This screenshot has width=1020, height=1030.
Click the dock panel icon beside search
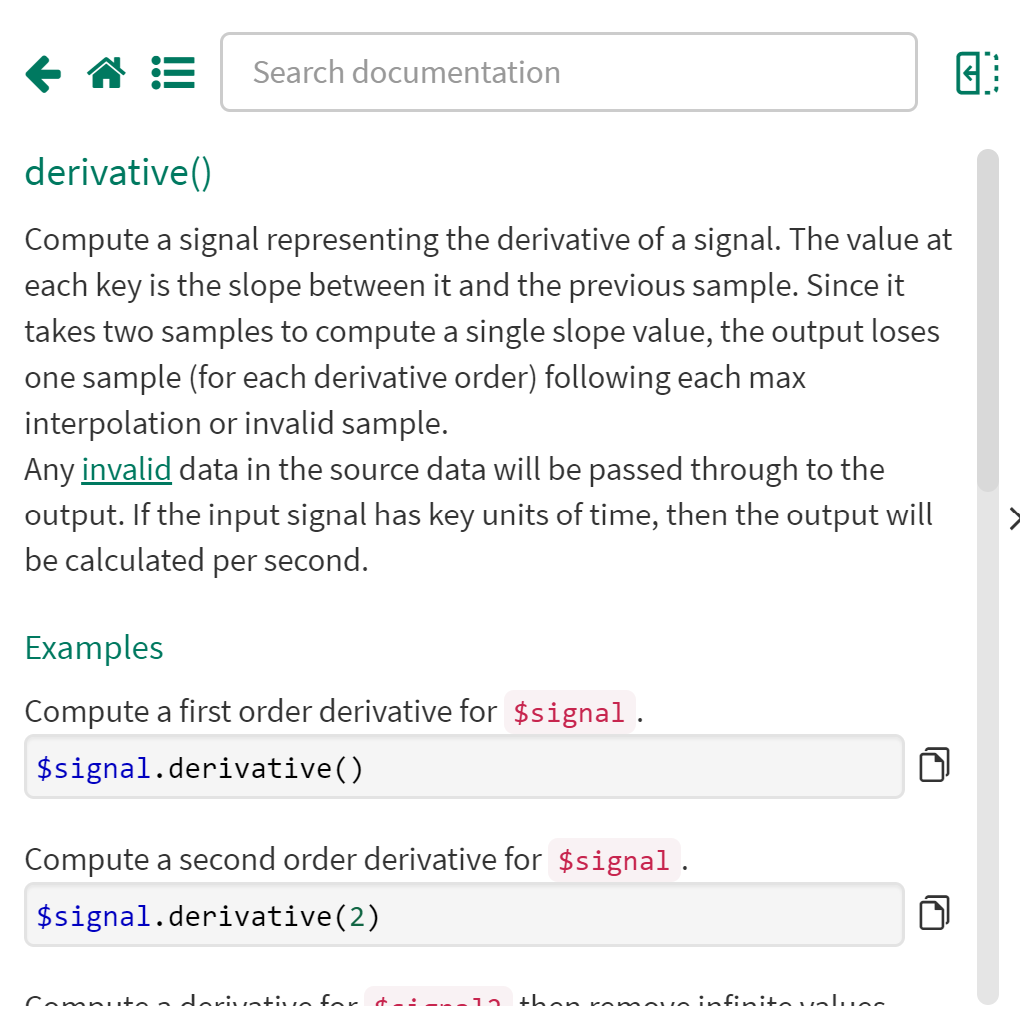977,73
